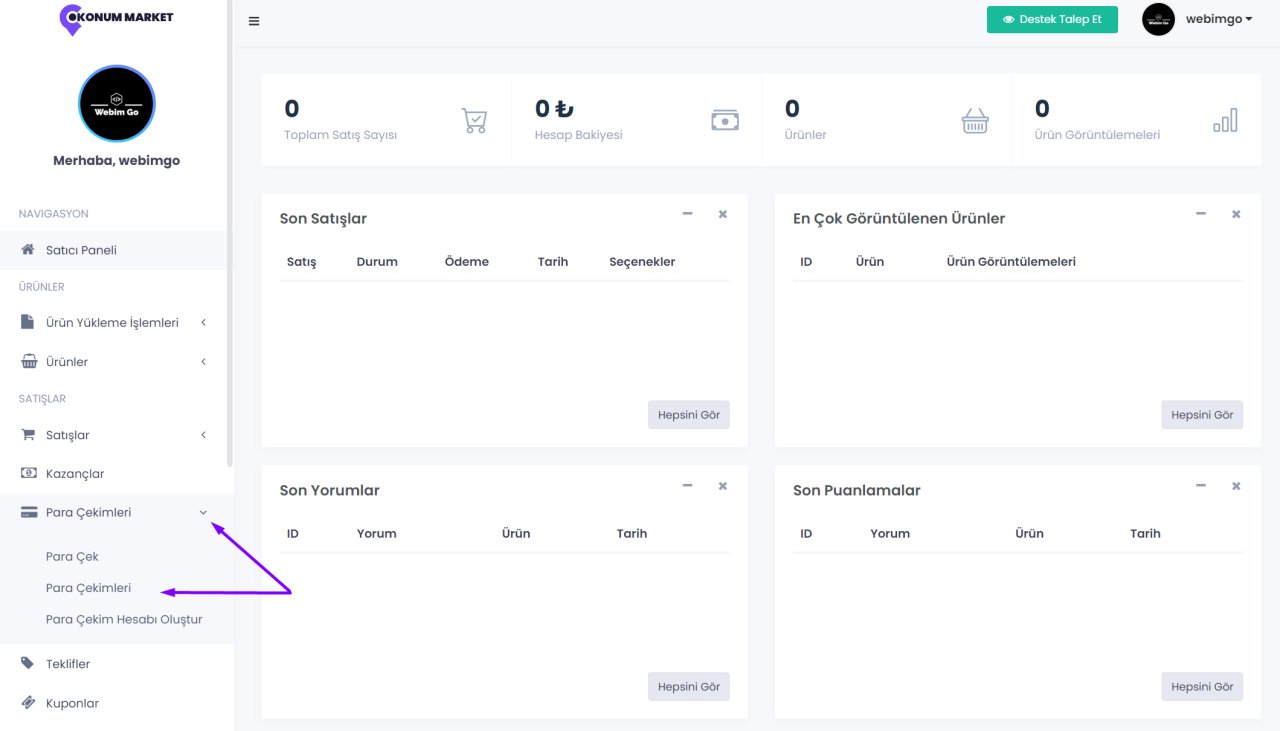
Task: Click the basket icon in Ürünler stat card
Action: pyautogui.click(x=975, y=121)
